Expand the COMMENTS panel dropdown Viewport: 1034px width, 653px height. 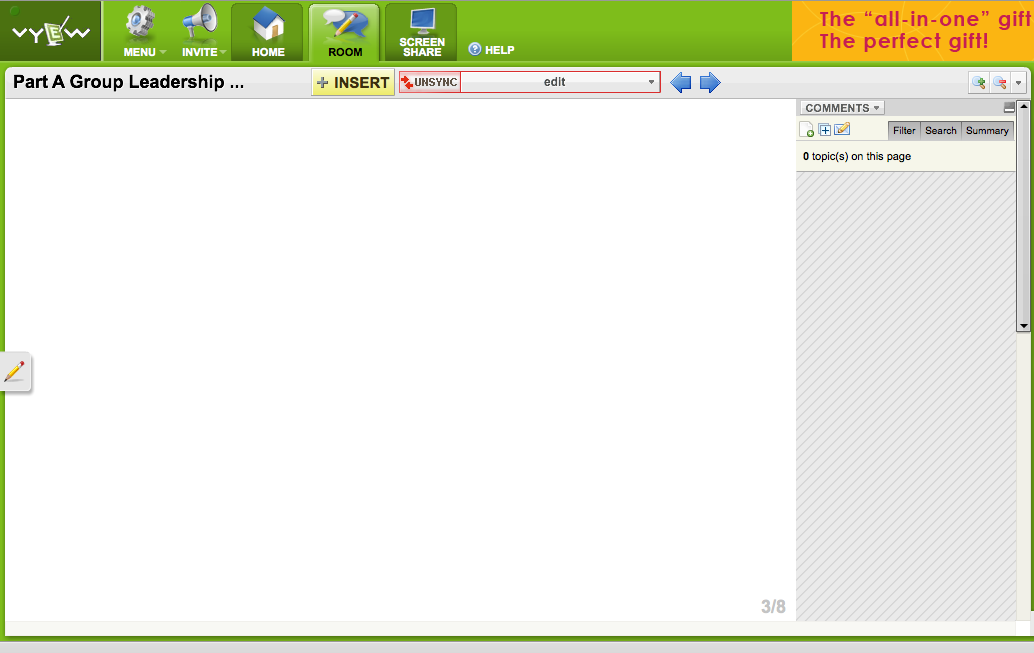[x=842, y=108]
